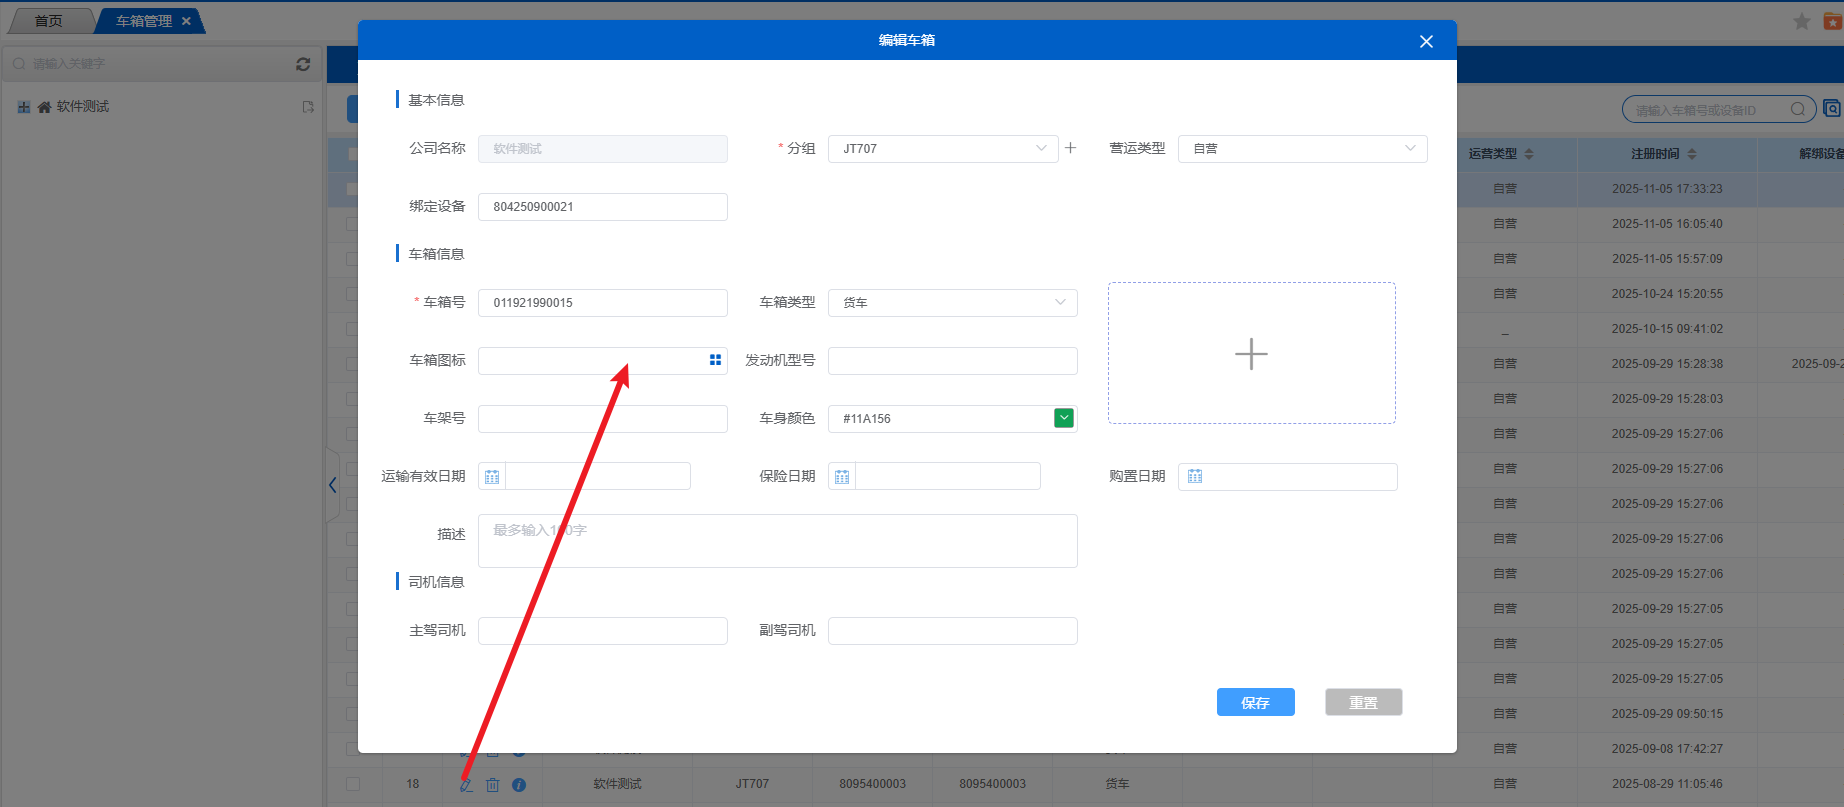The width and height of the screenshot is (1844, 807).
Task: Switch to the 首页 tab
Action: click(x=48, y=21)
